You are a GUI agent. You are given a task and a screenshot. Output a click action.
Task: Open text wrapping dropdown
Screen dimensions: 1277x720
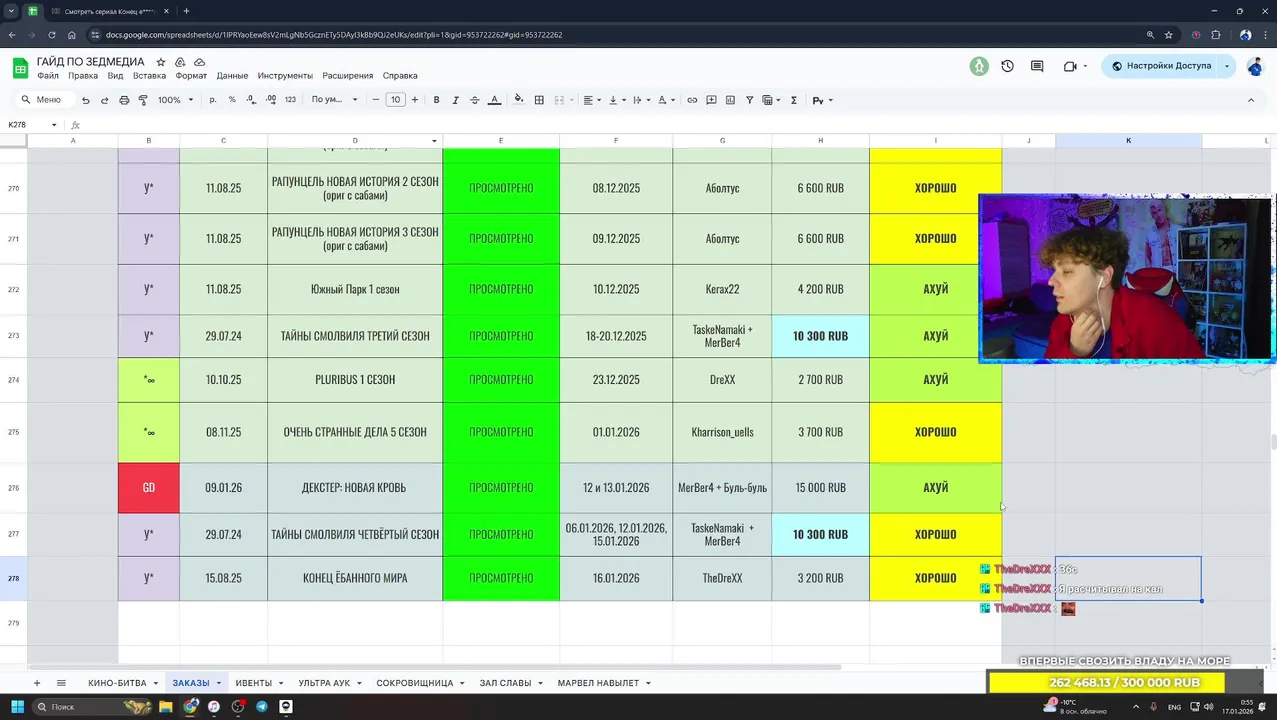pos(640,100)
